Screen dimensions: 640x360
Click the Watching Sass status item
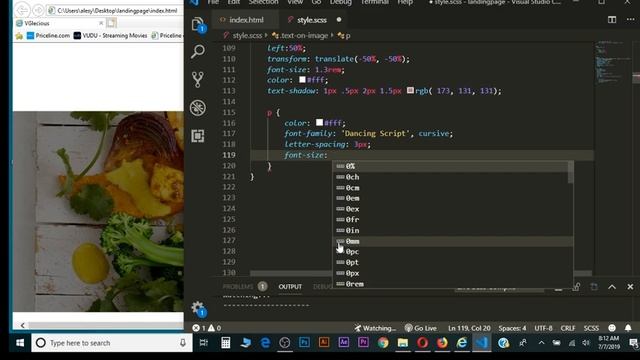[x=375, y=328]
